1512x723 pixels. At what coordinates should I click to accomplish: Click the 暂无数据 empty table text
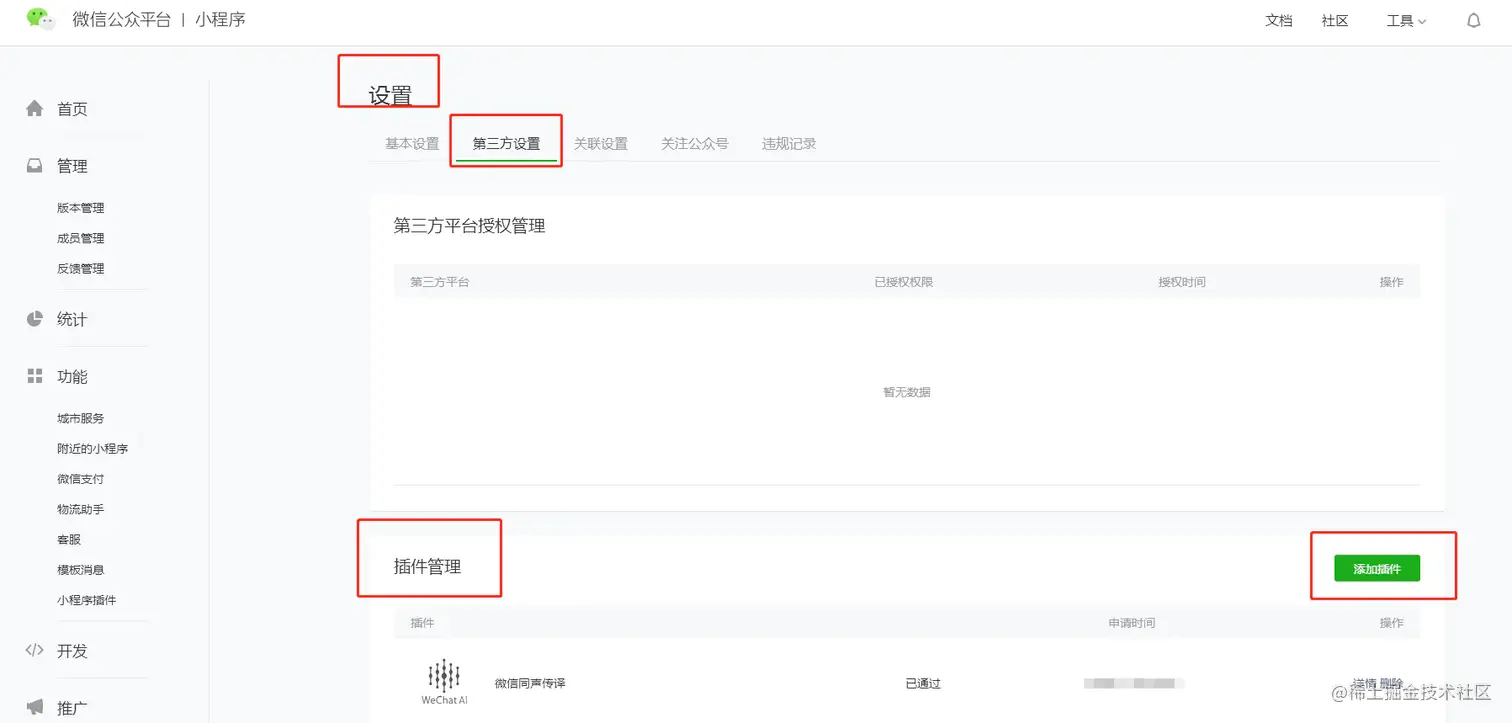click(x=907, y=392)
